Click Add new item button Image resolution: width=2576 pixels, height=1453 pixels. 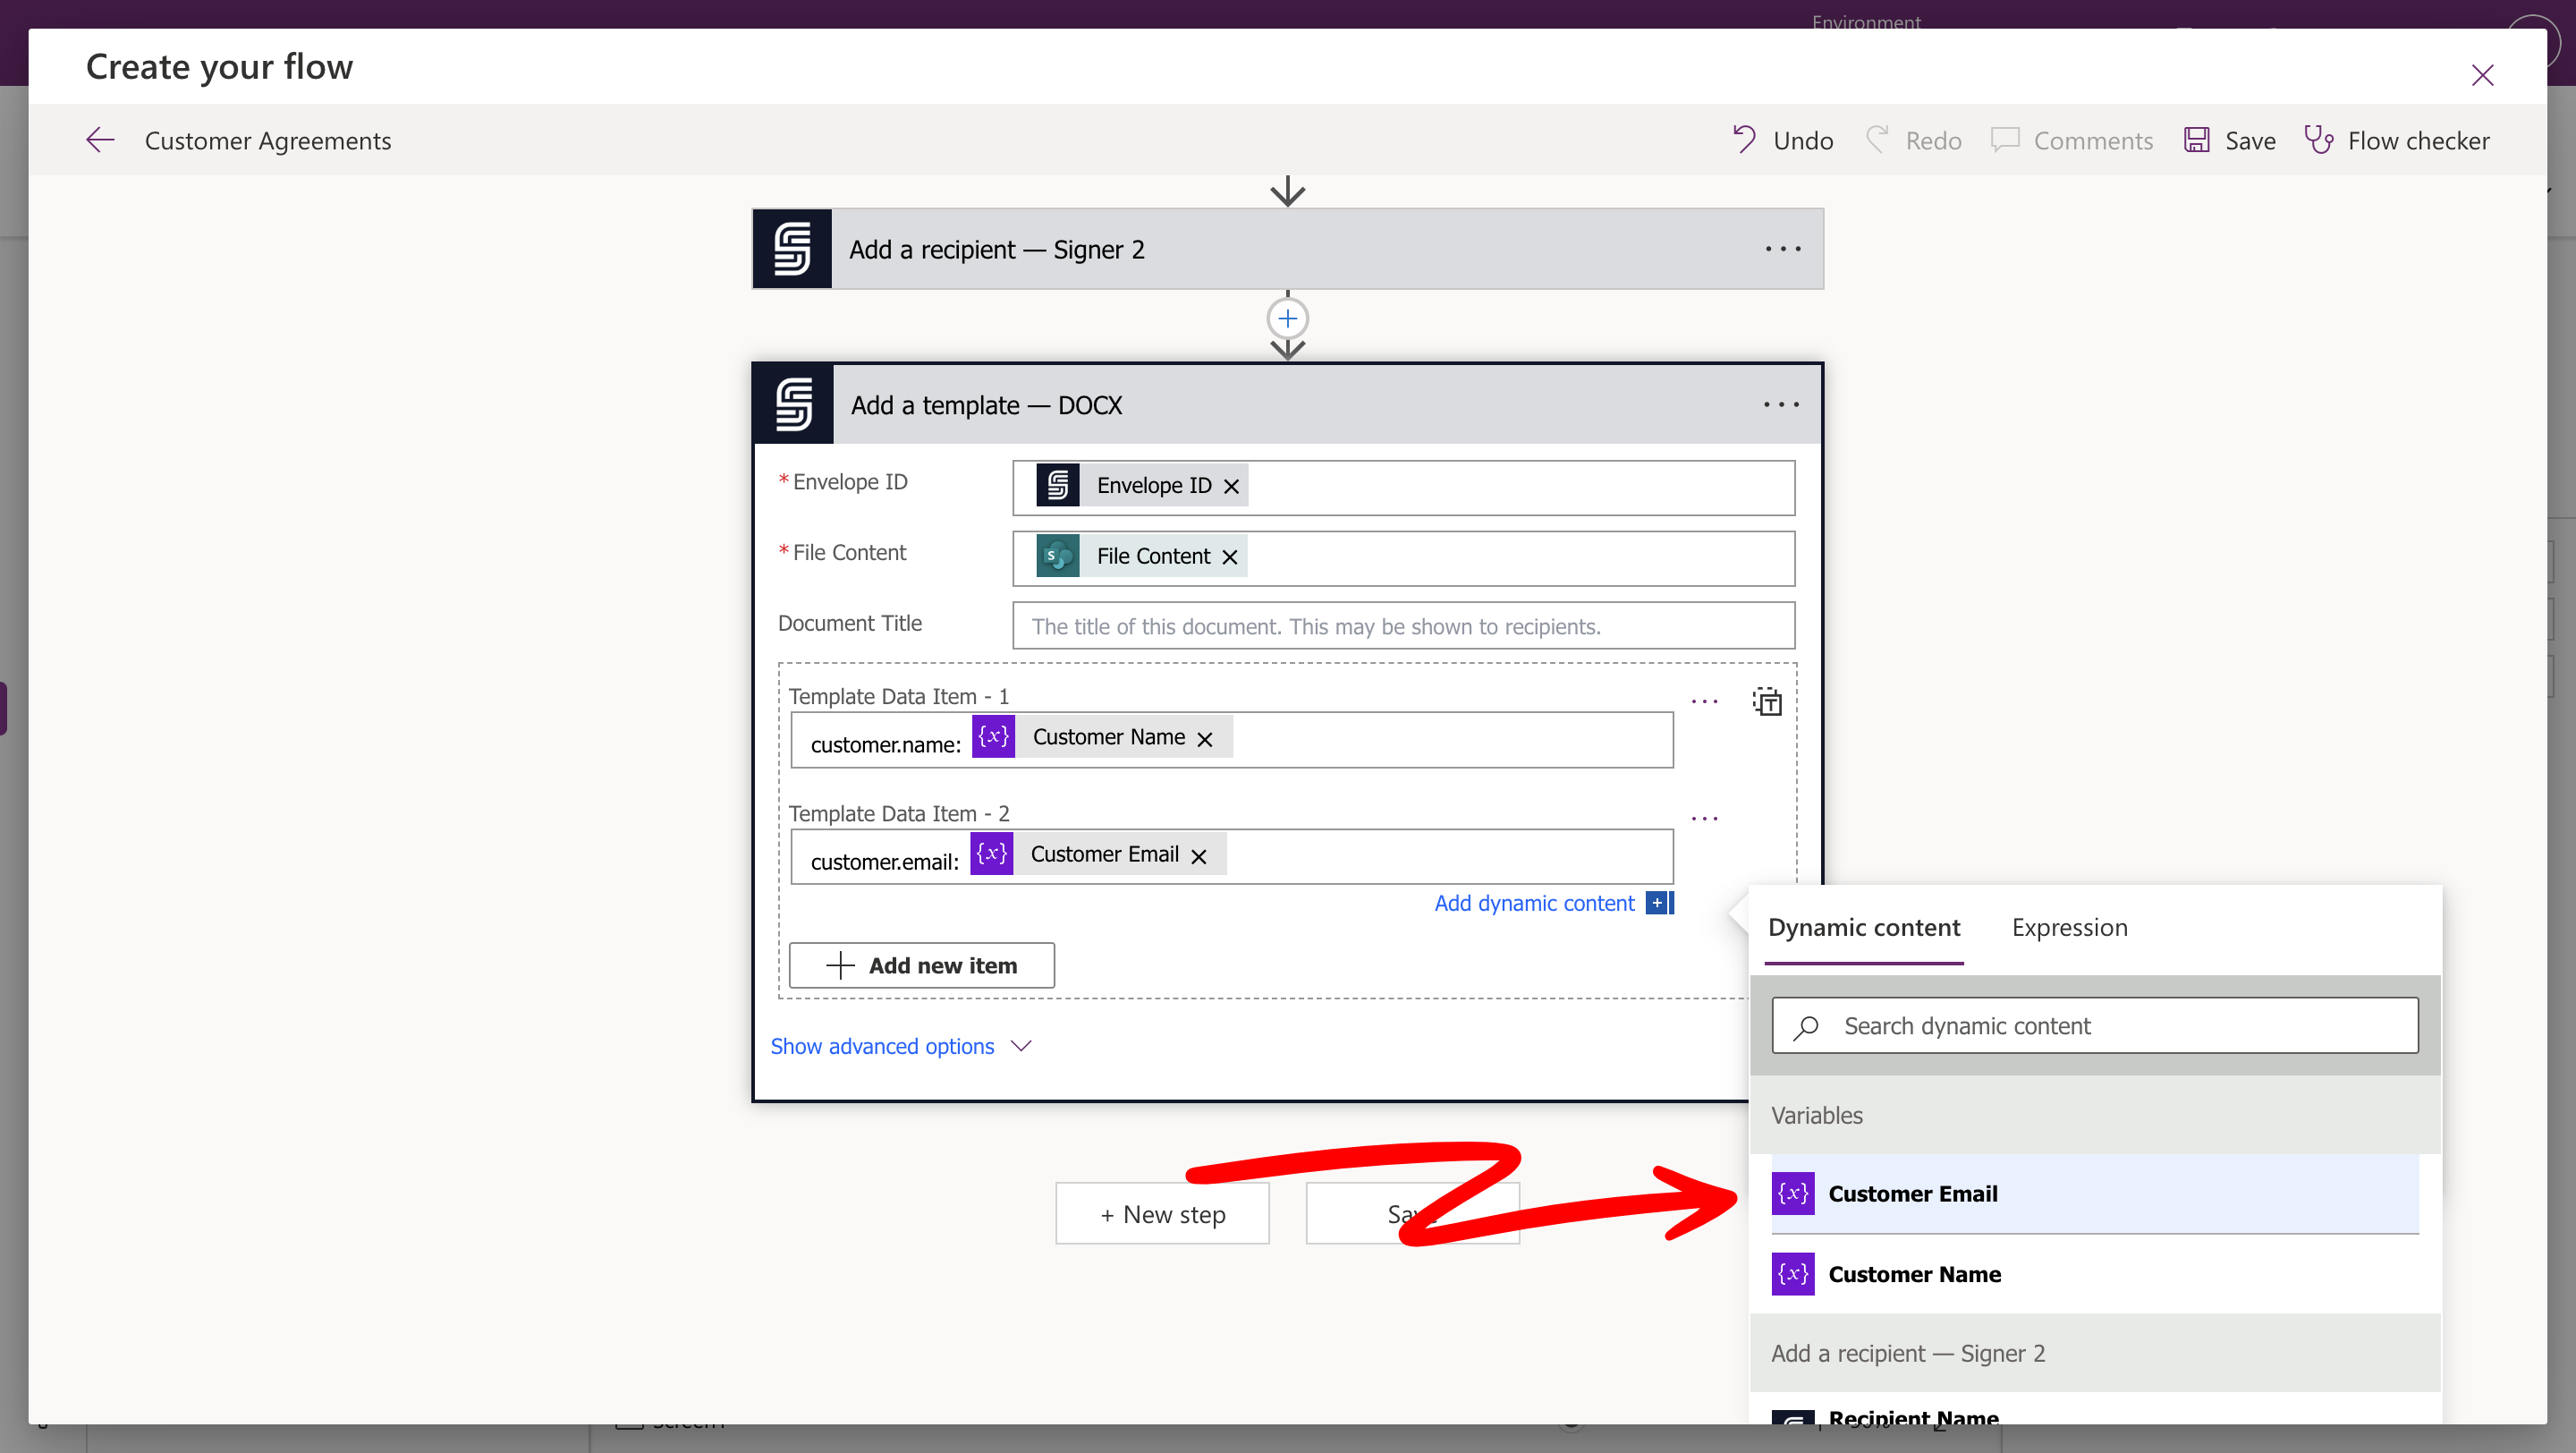[x=921, y=965]
